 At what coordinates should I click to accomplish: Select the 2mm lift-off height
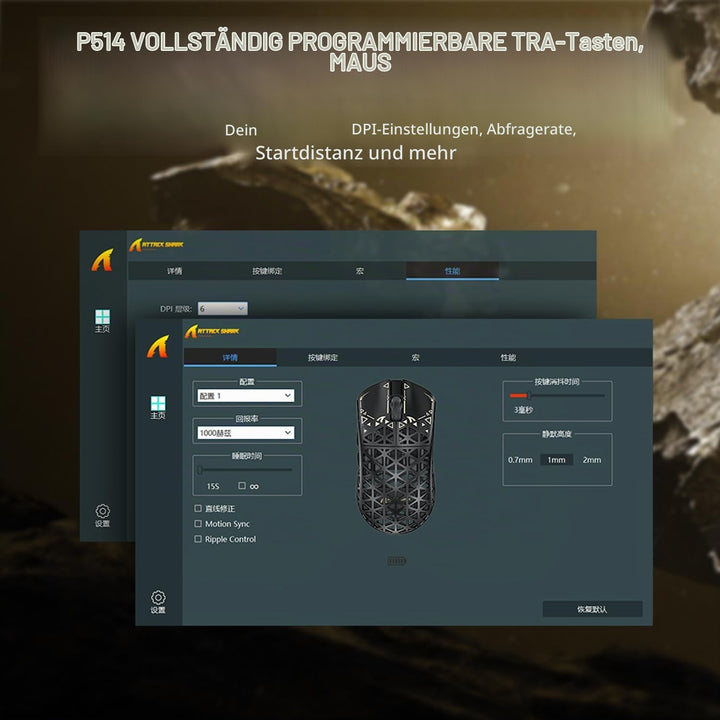click(x=591, y=460)
